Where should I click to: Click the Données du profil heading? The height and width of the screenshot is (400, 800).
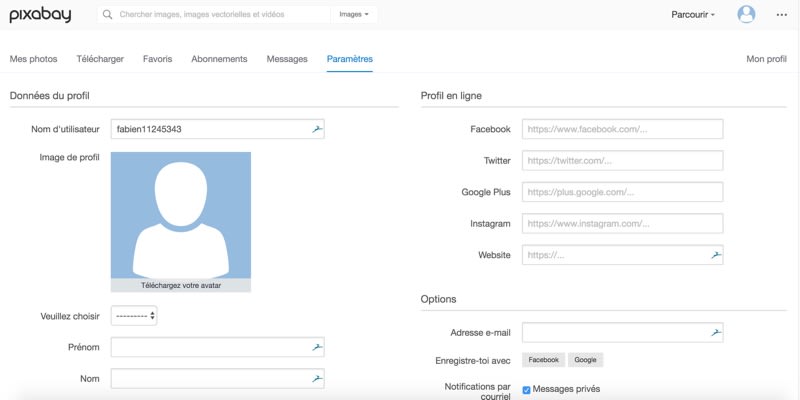tap(49, 95)
